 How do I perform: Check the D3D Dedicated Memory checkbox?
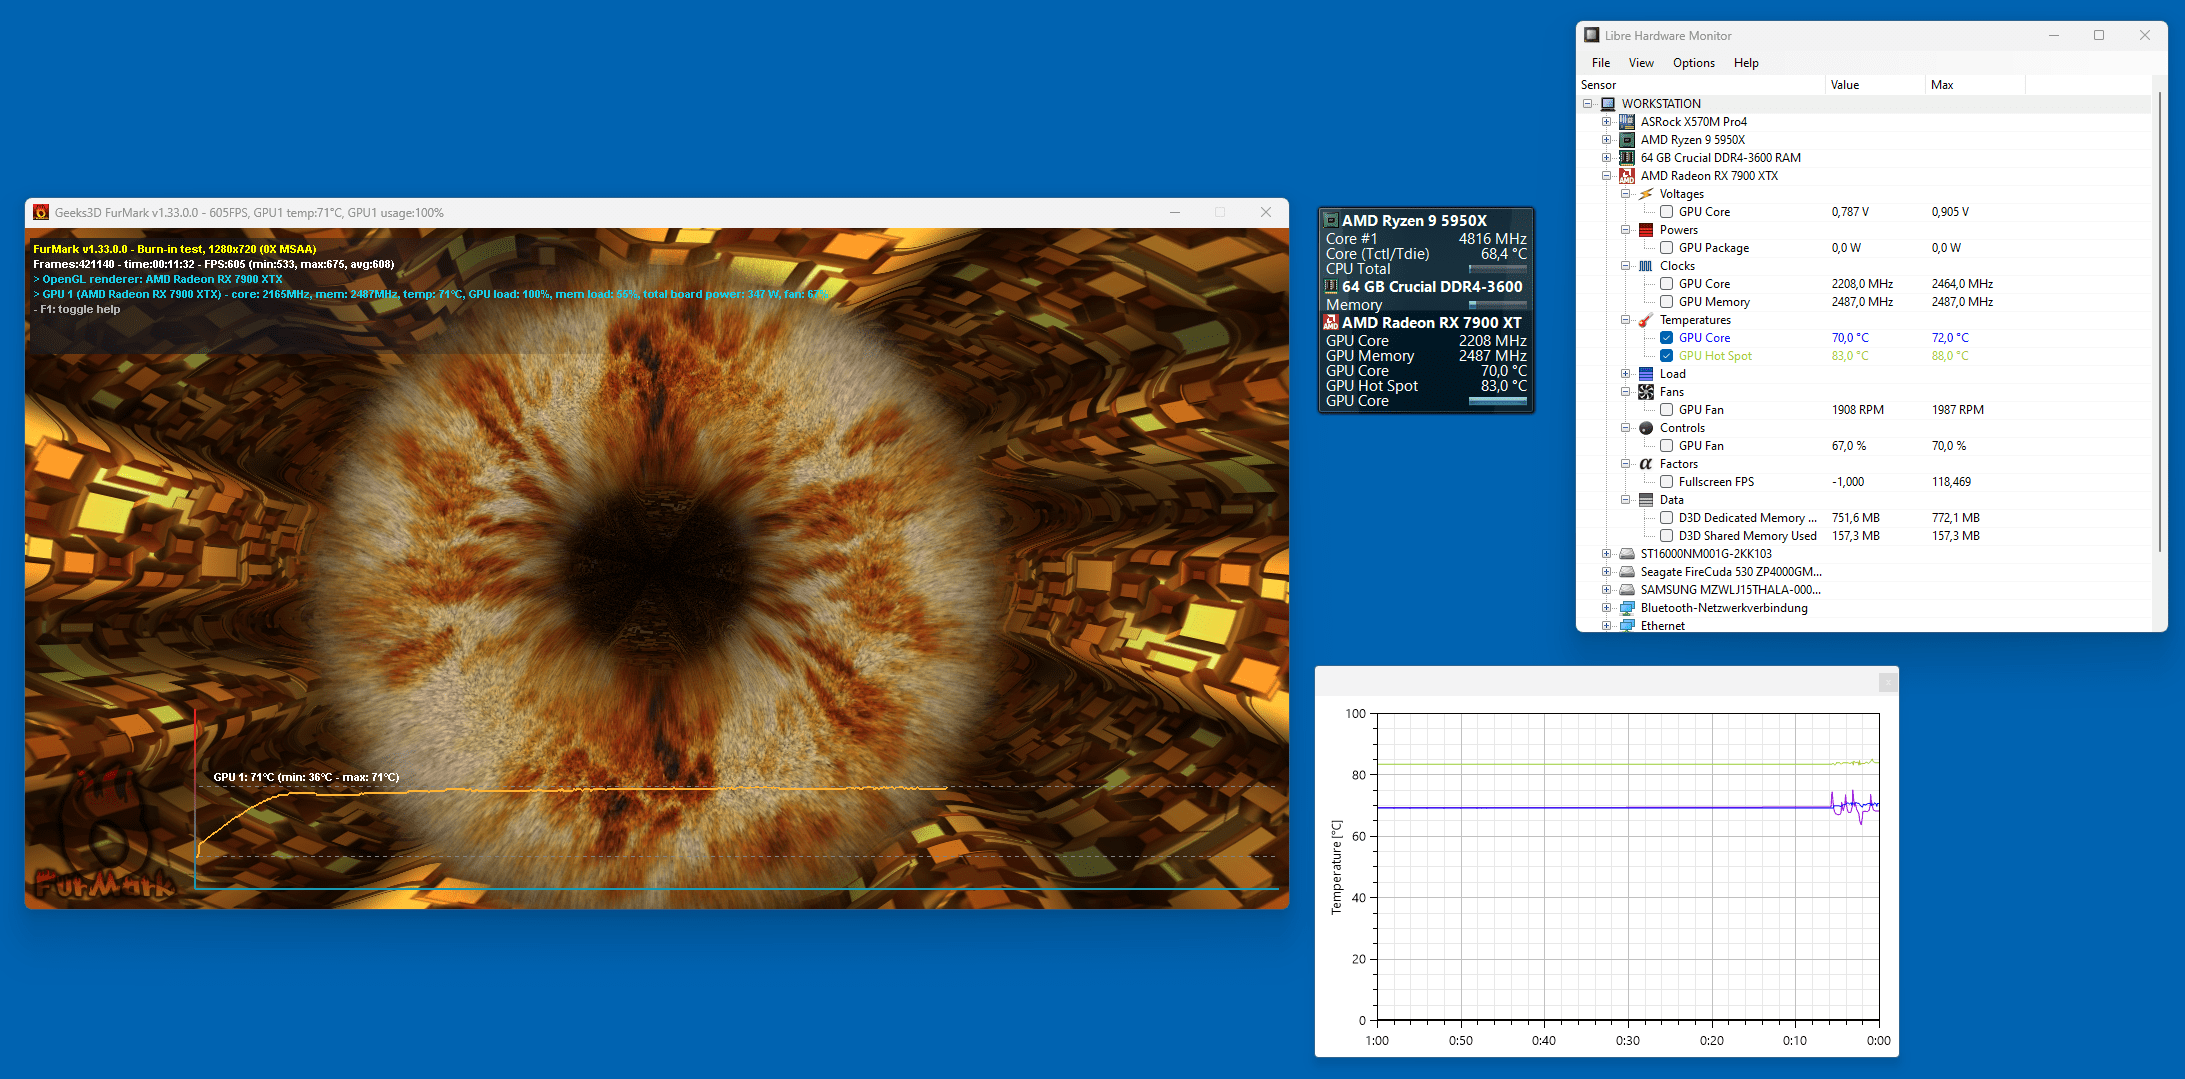pyautogui.click(x=1666, y=518)
